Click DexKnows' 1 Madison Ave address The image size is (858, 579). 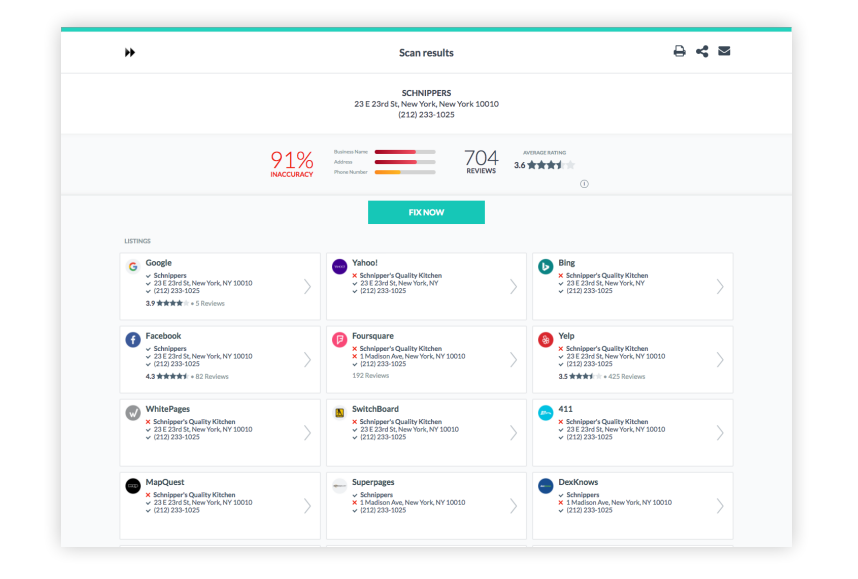click(x=619, y=502)
